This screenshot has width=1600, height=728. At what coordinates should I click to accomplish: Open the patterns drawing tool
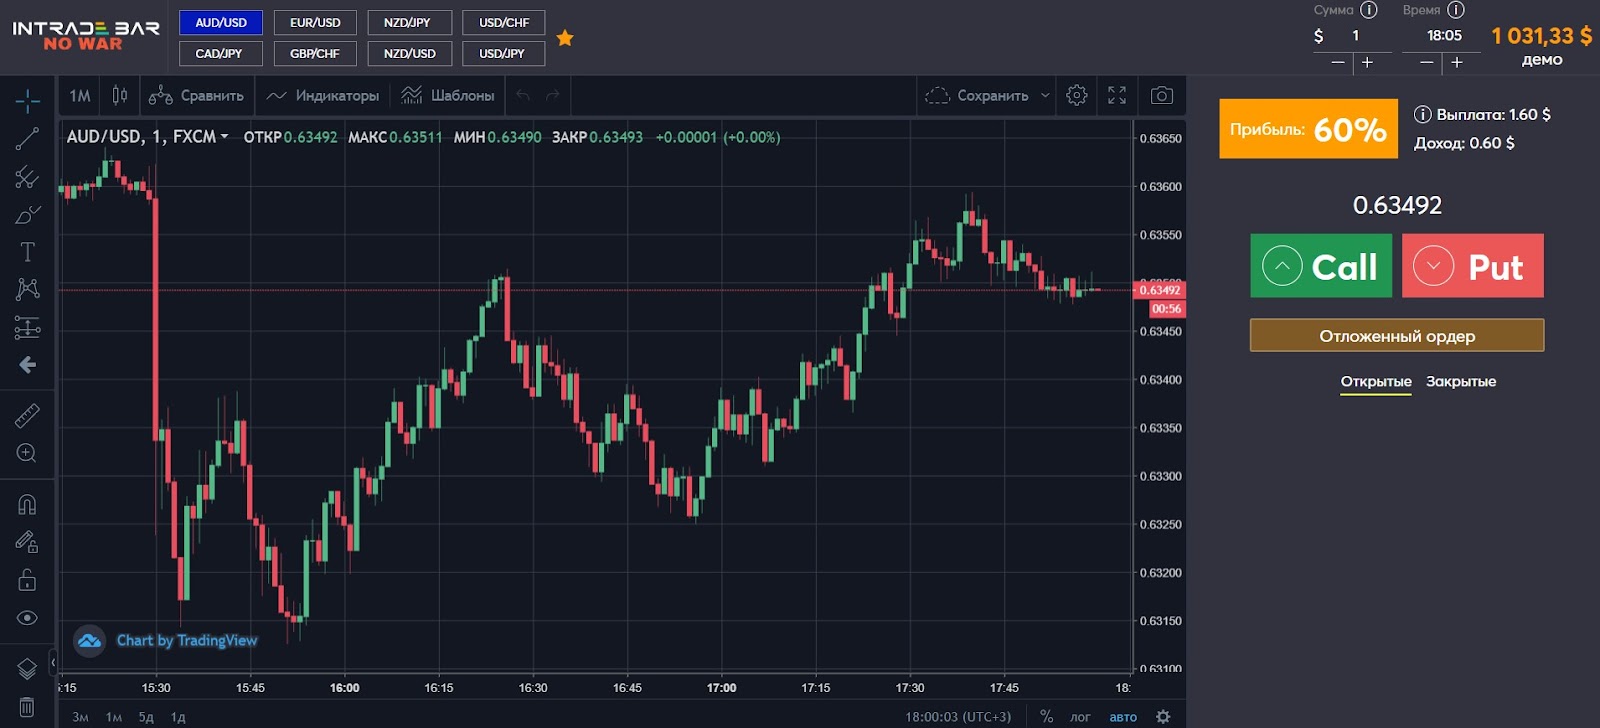(27, 289)
